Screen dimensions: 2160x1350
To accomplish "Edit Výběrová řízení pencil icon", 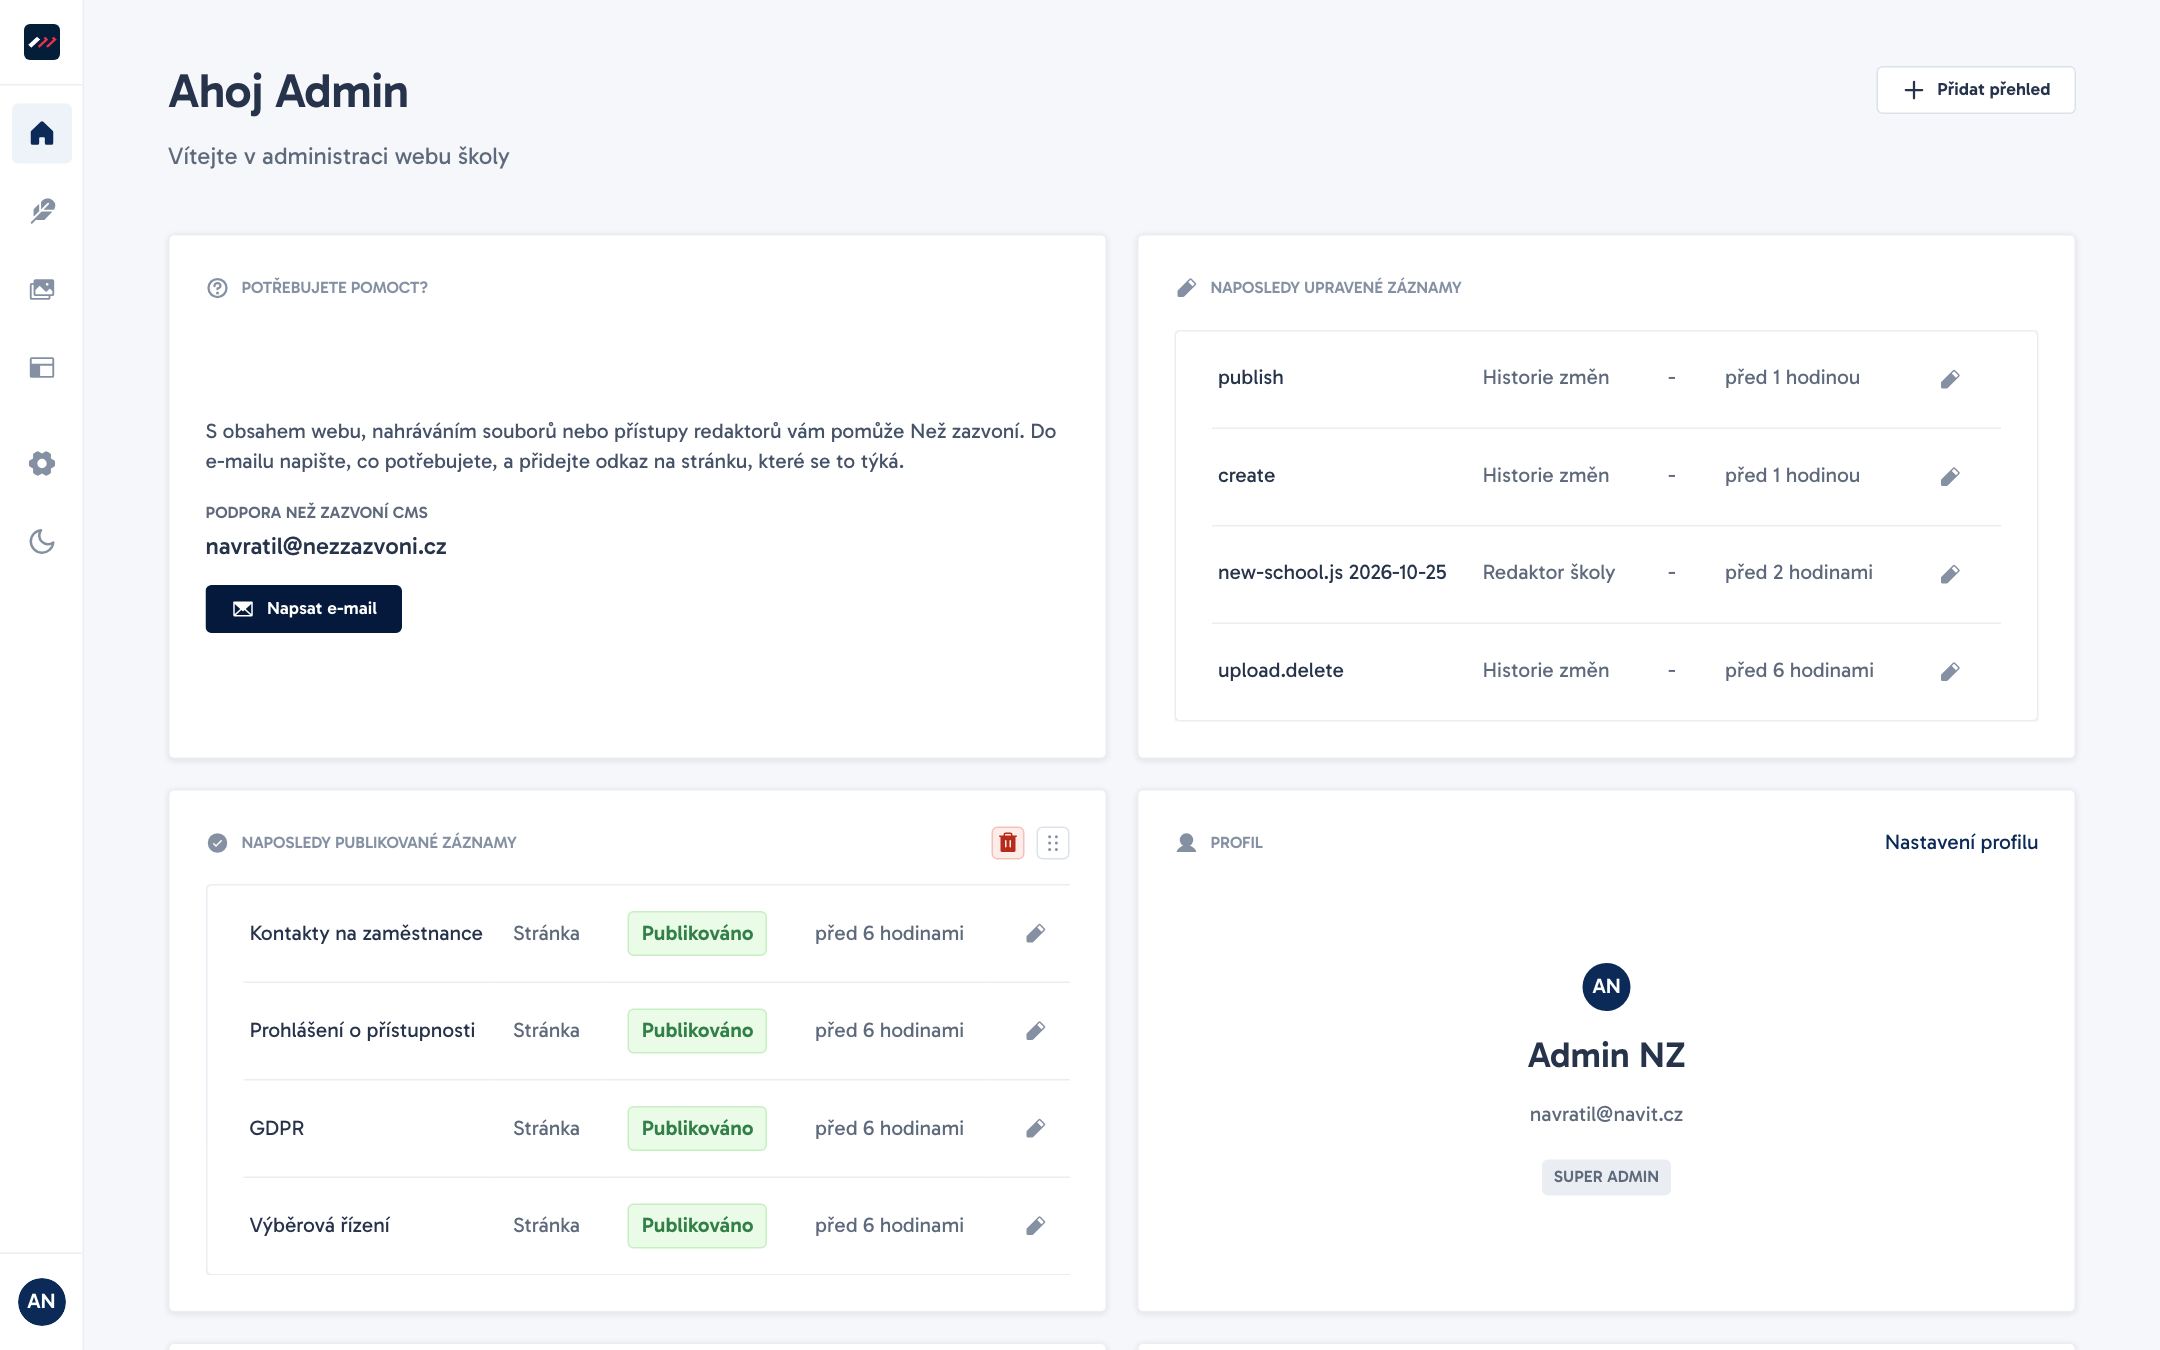I will pyautogui.click(x=1036, y=1226).
